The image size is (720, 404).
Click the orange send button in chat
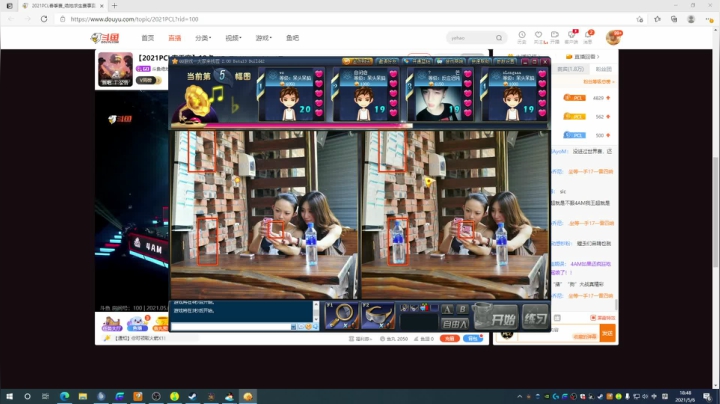(x=607, y=333)
